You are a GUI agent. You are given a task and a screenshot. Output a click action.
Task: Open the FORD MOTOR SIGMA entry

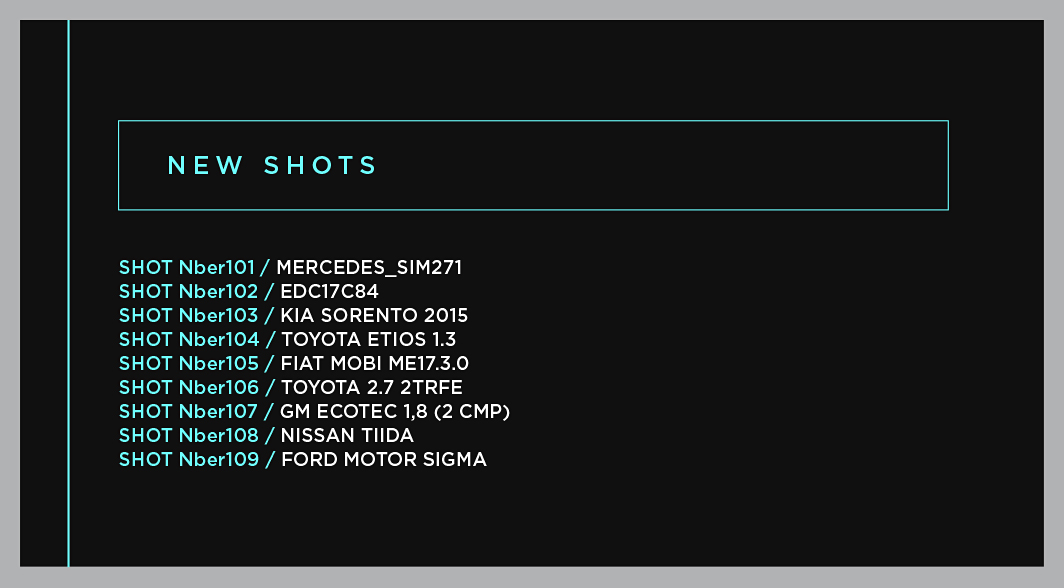(x=384, y=460)
